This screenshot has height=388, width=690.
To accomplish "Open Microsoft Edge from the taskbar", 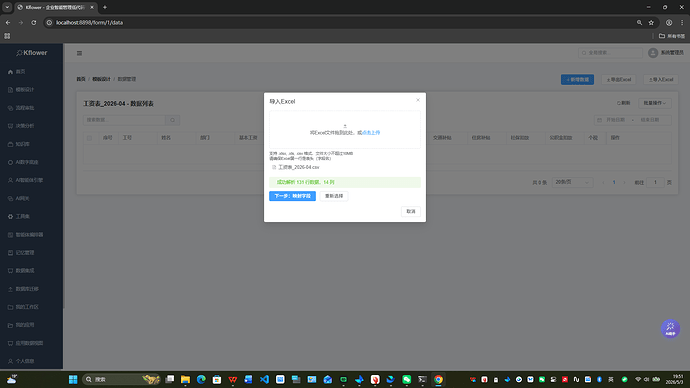I will (201, 379).
